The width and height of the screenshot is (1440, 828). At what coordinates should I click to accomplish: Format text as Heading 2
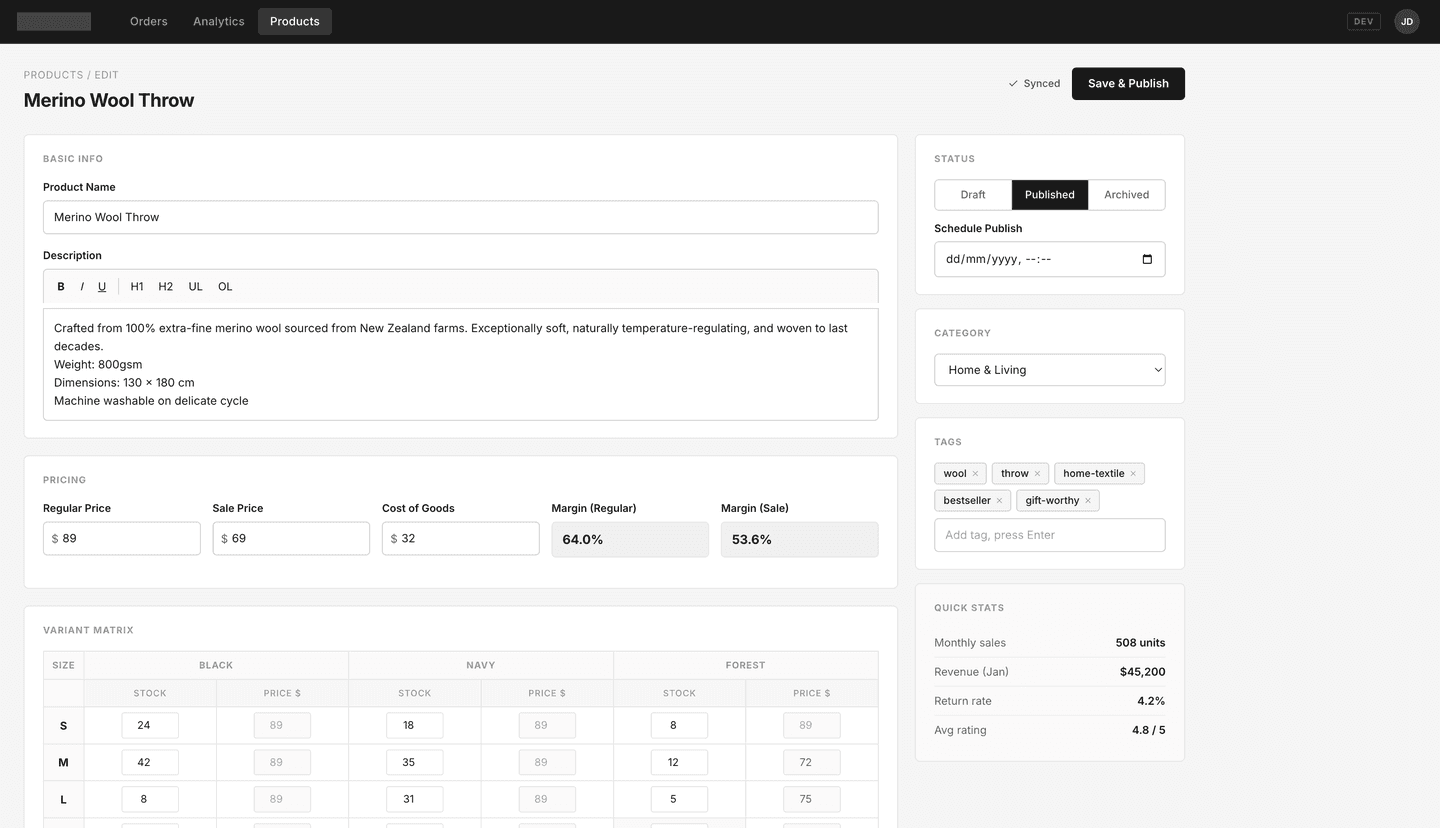(165, 286)
